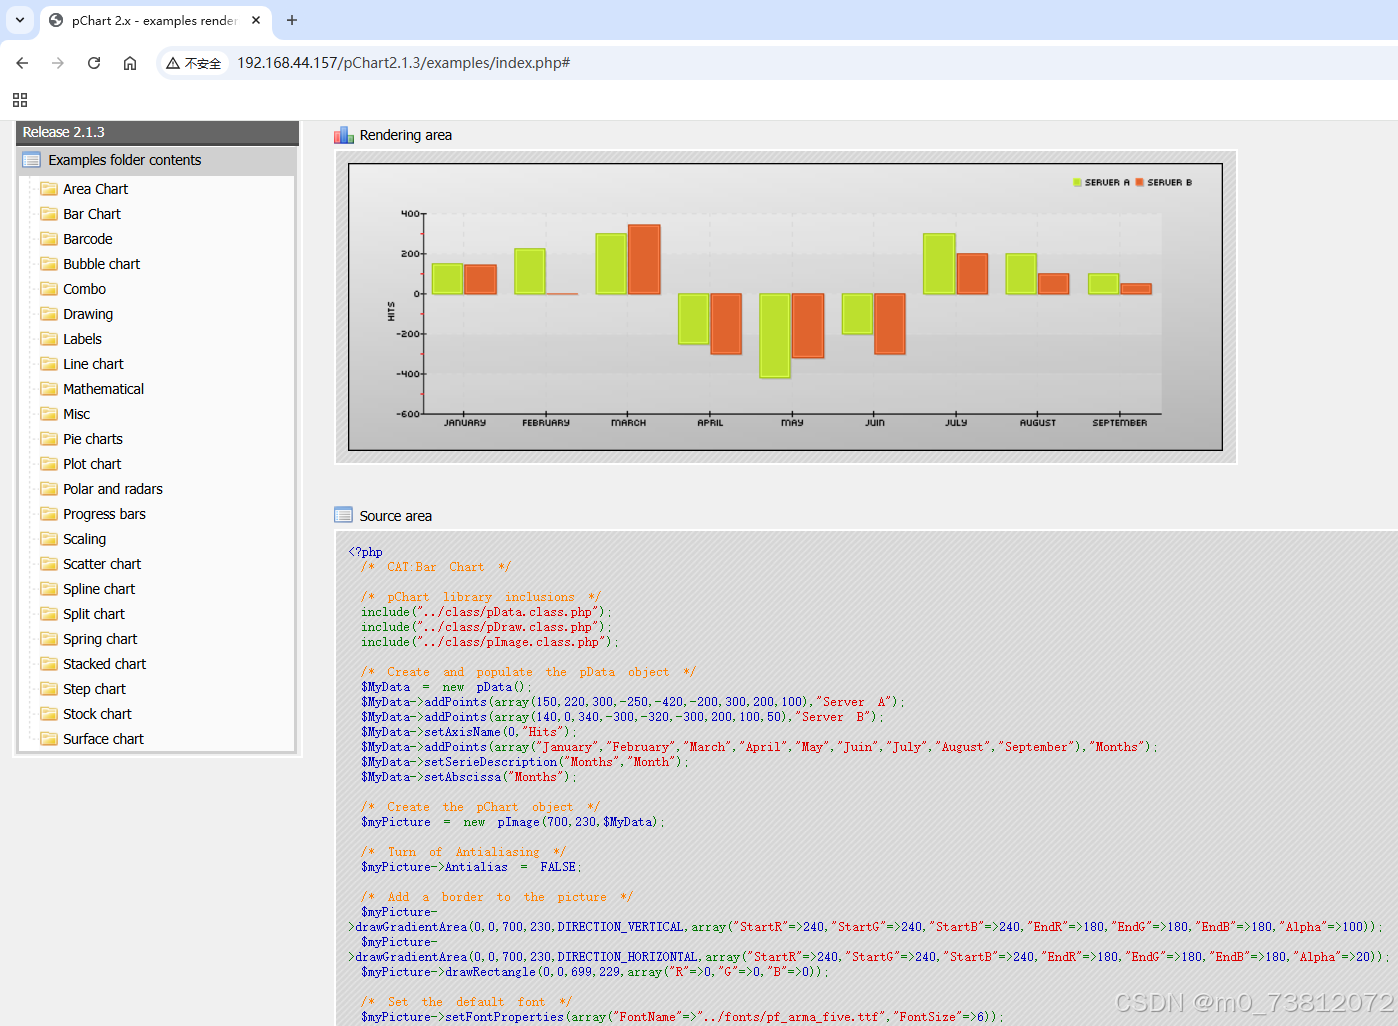Click the Server A green legend swatch
Image resolution: width=1398 pixels, height=1026 pixels.
pos(1077,182)
